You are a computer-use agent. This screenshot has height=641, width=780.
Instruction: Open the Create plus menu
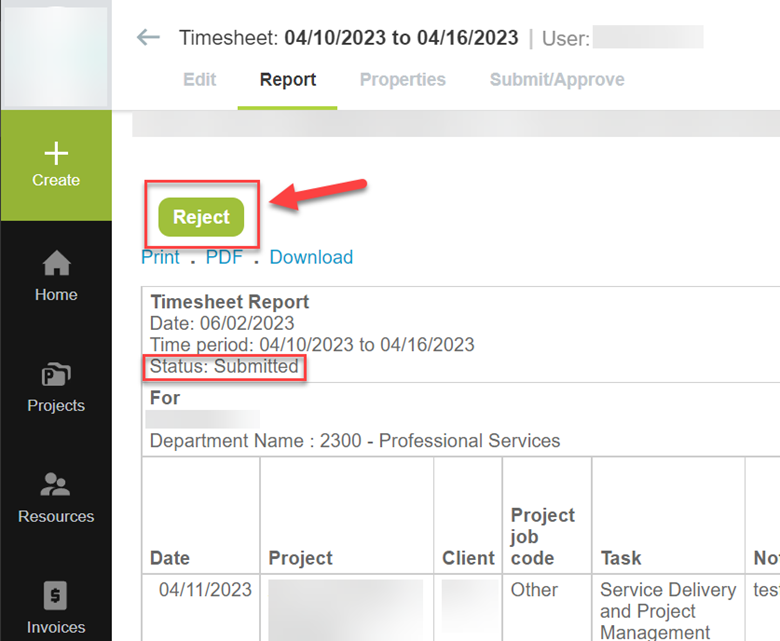(x=56, y=165)
